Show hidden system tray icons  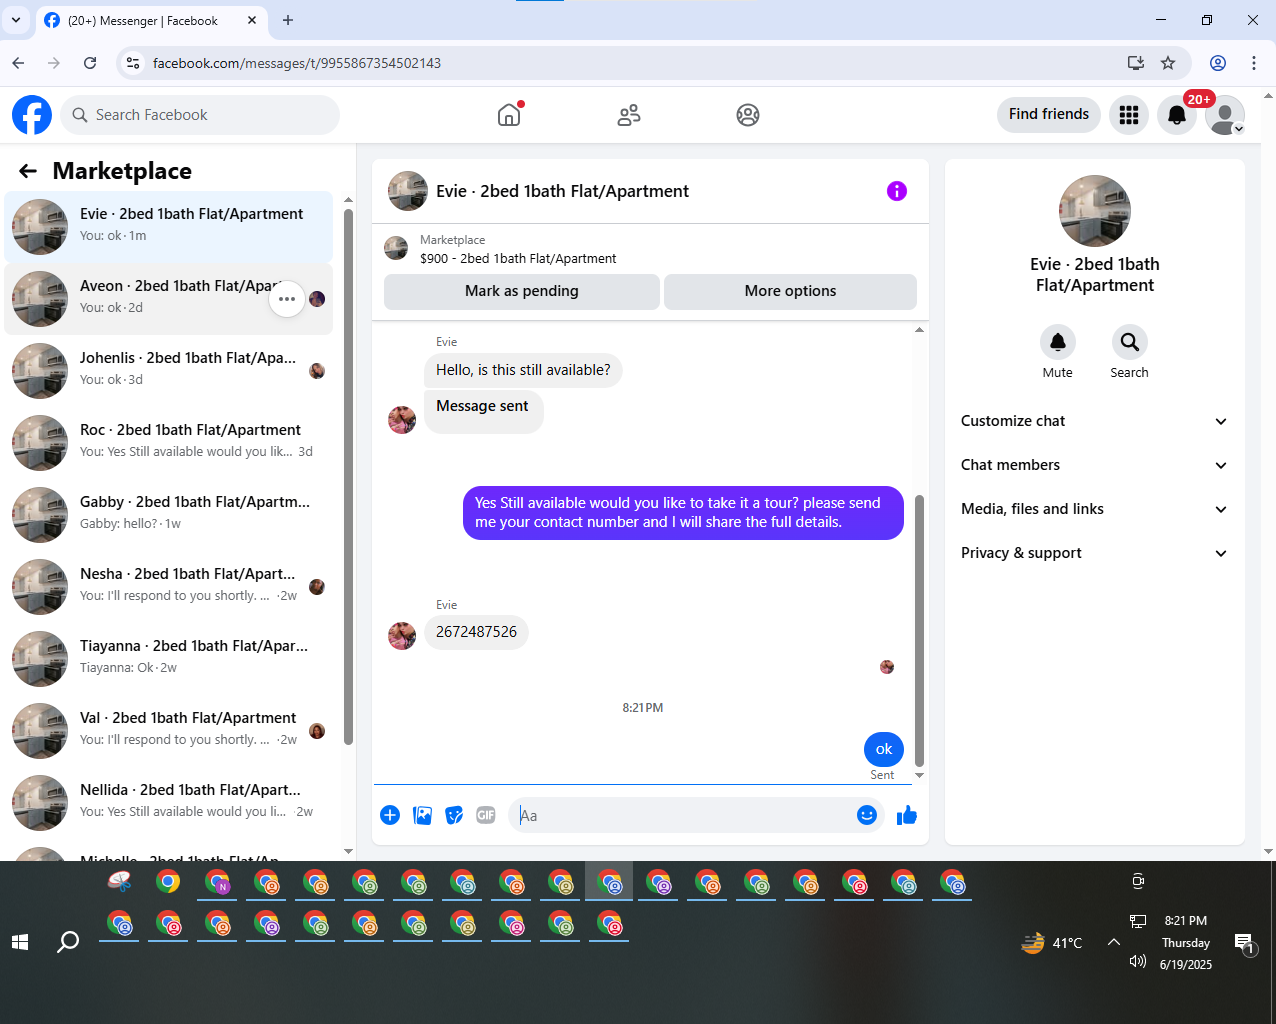[x=1113, y=942]
